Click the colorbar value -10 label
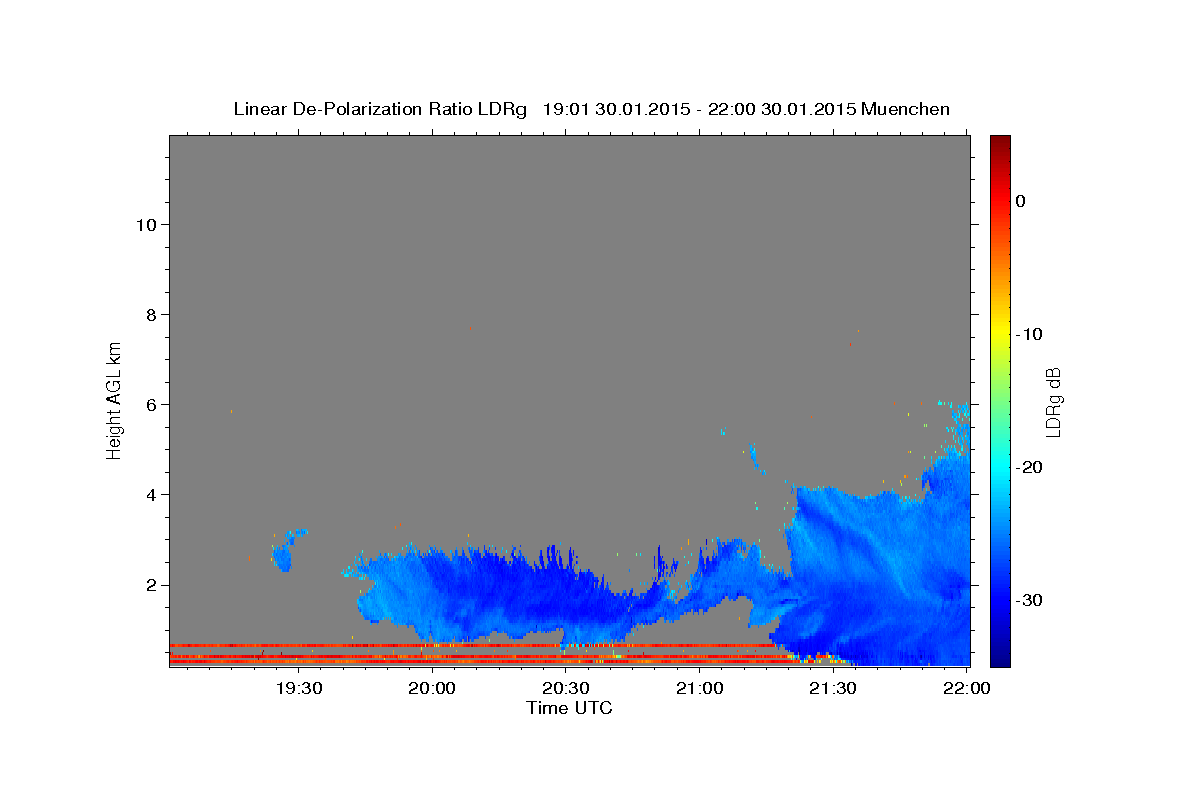This screenshot has width=1200, height=800. click(x=1030, y=334)
